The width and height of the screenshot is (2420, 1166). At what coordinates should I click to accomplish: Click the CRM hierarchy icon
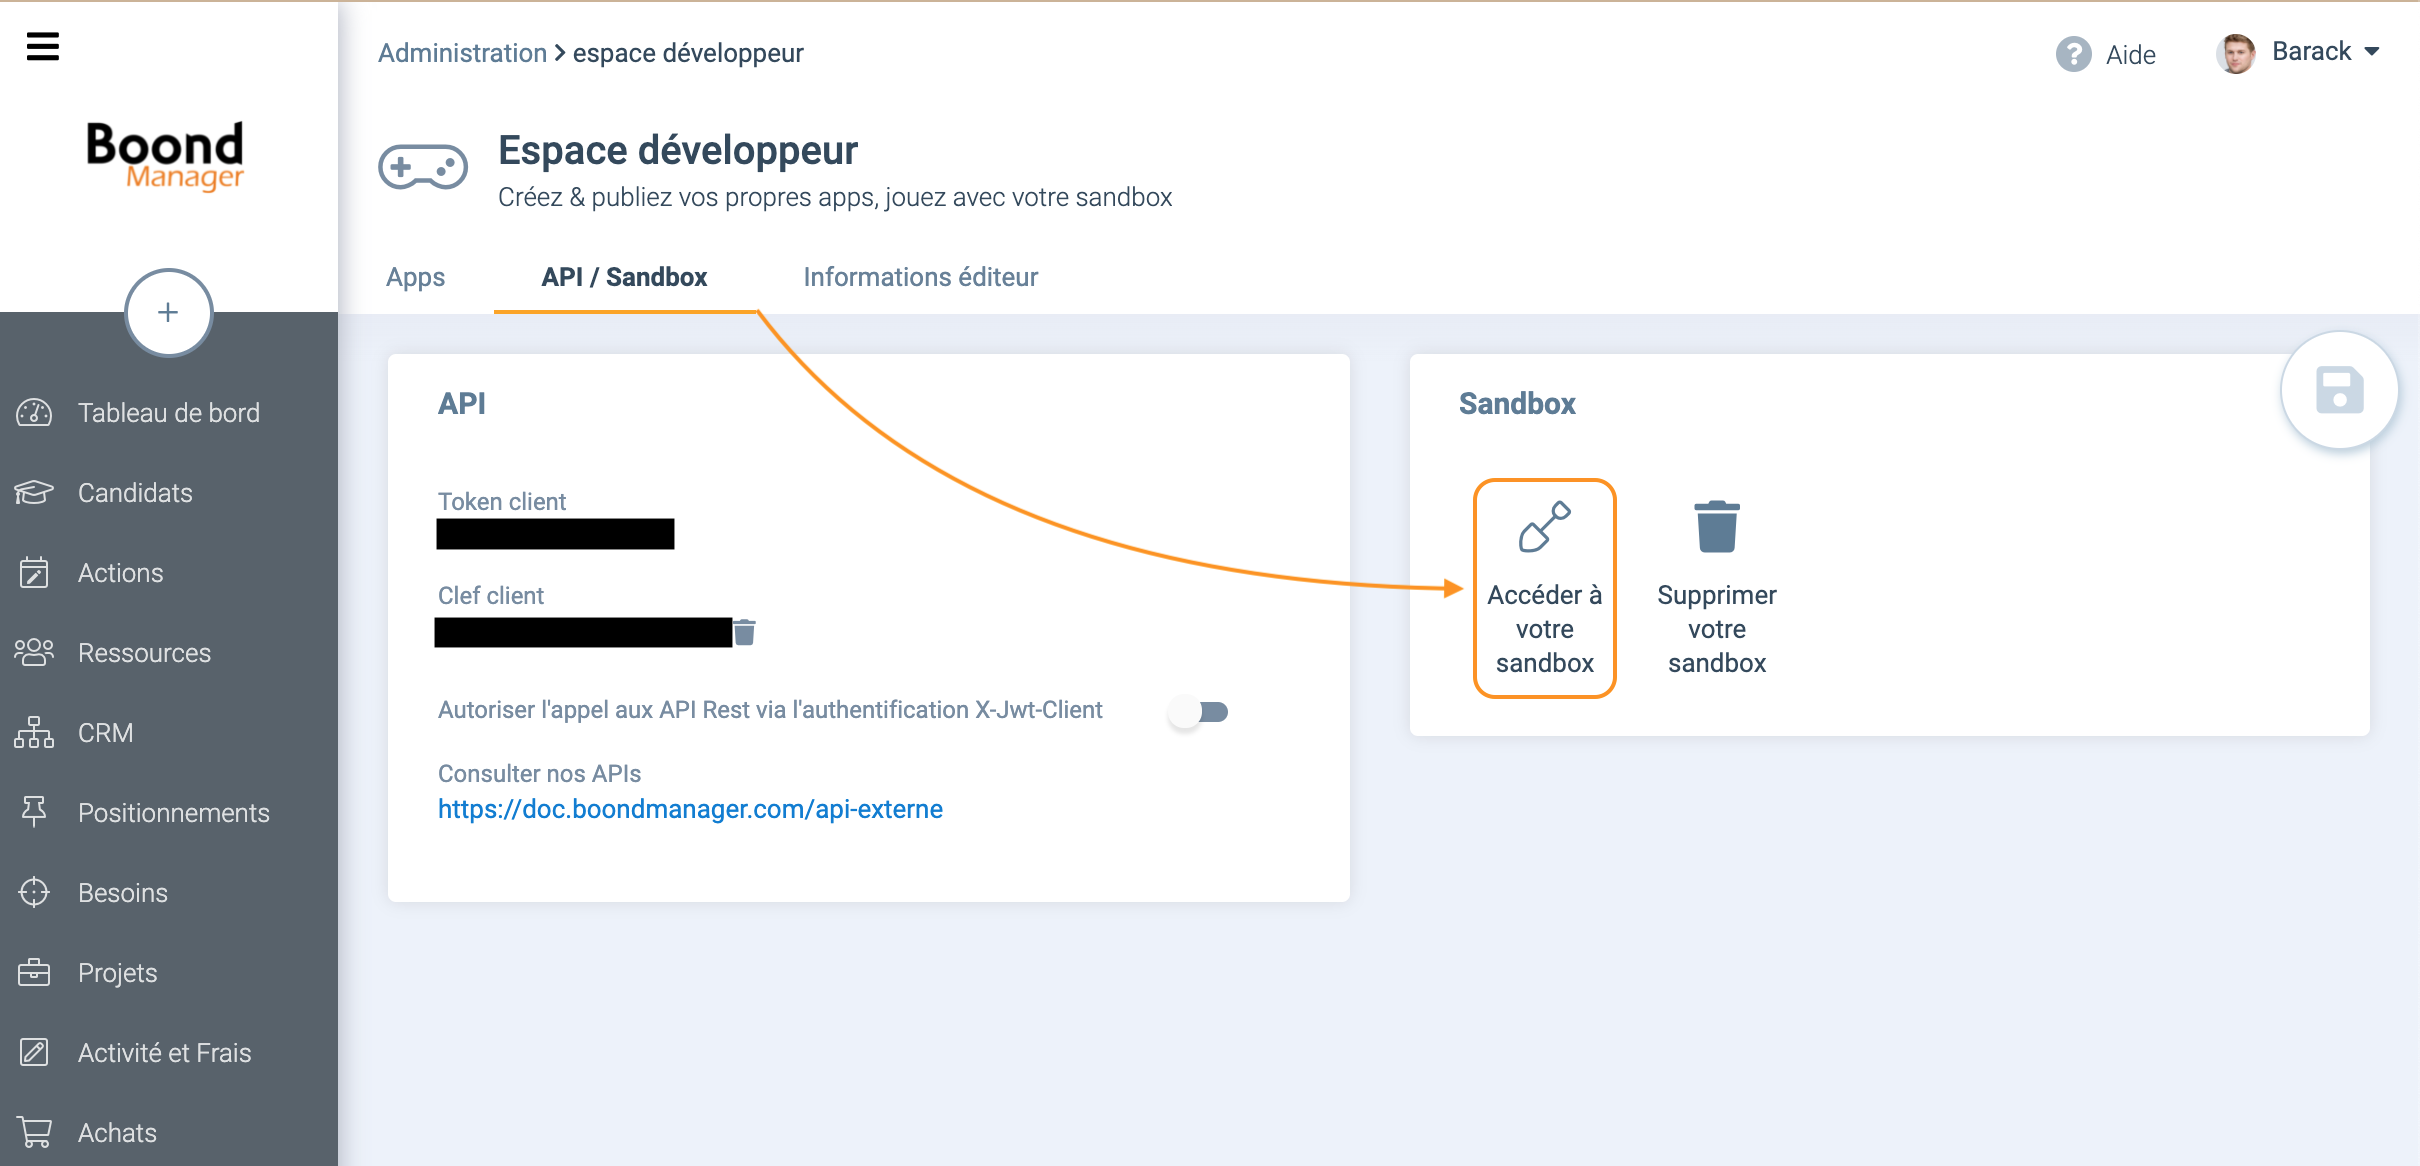(34, 733)
